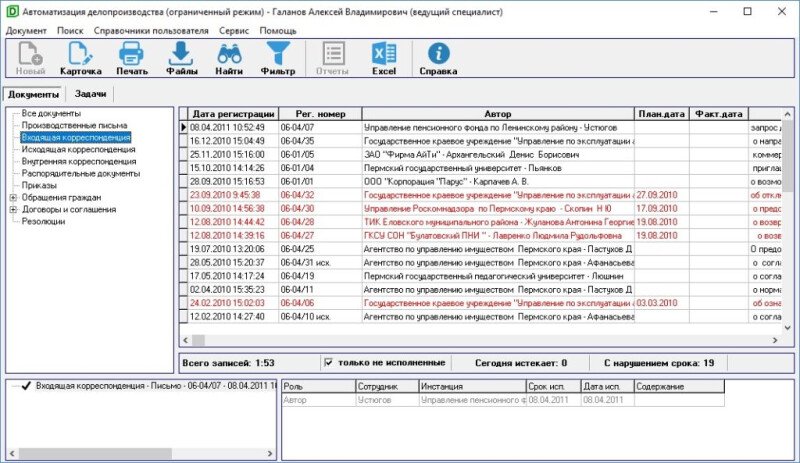The image size is (800, 463).
Task: Click checkmark beside Входящая корреспонденция letter entry
Action: pos(26,384)
